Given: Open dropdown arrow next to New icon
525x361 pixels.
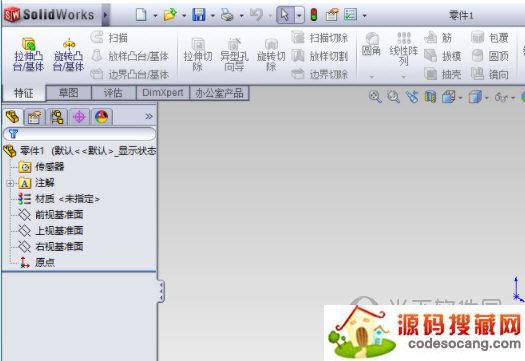Looking at the screenshot, I should pos(155,15).
